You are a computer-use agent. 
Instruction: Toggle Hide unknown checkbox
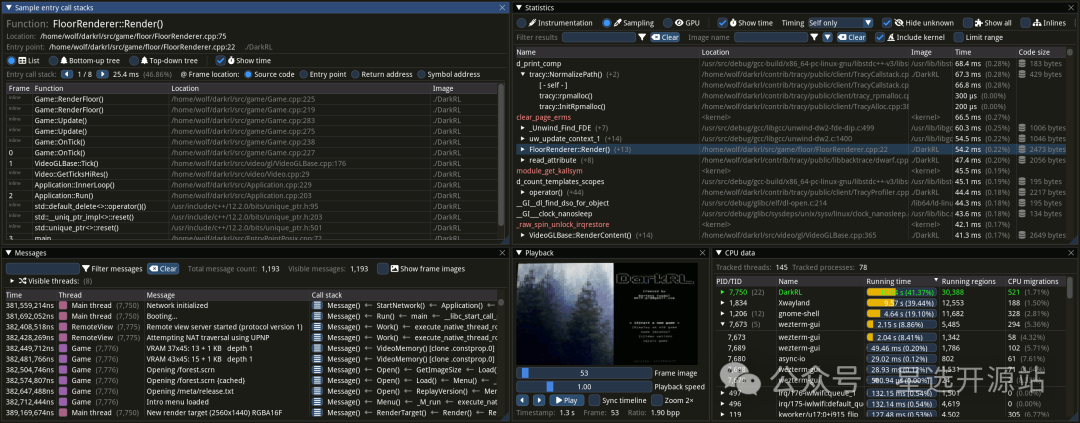click(888, 23)
